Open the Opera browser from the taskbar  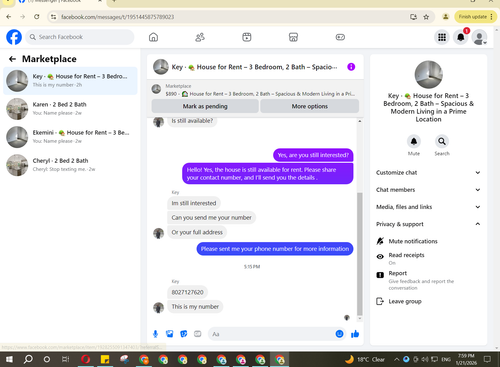pos(85,359)
